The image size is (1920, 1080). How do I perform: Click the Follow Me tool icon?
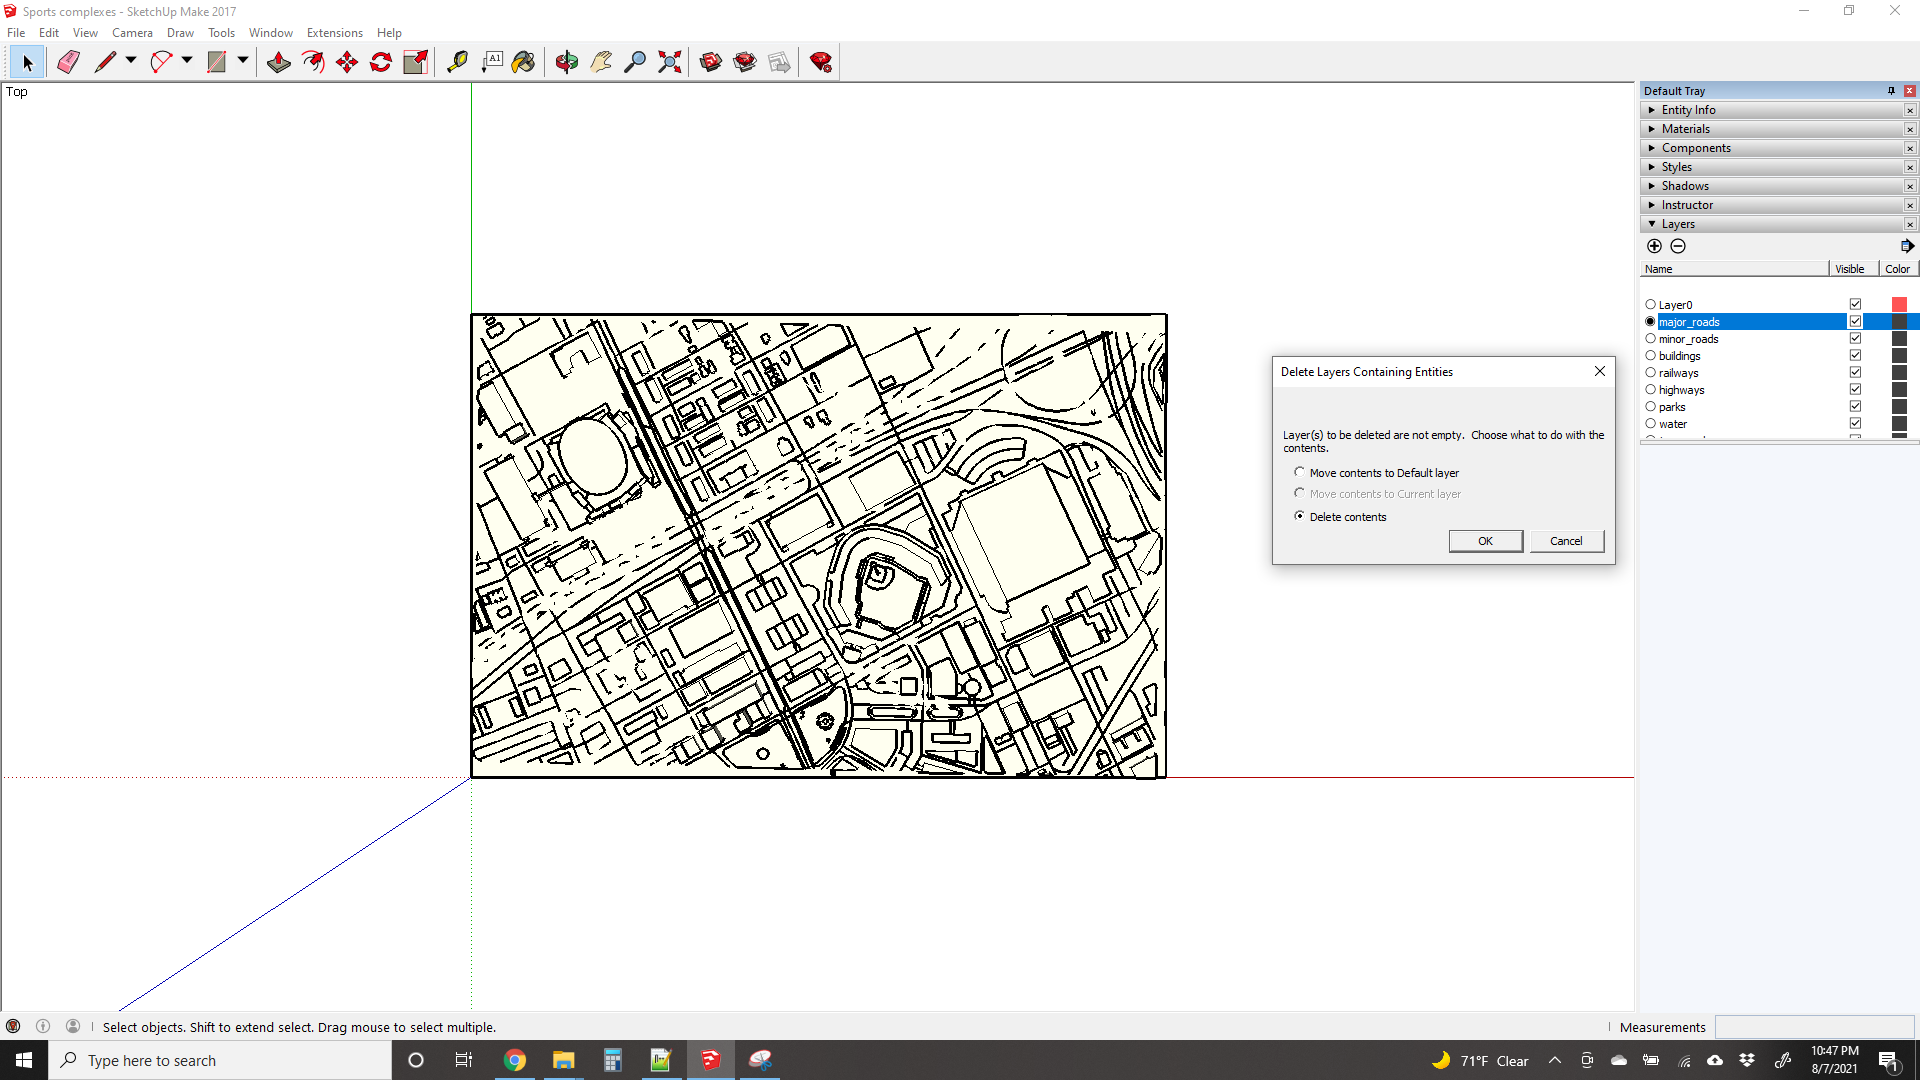[314, 62]
